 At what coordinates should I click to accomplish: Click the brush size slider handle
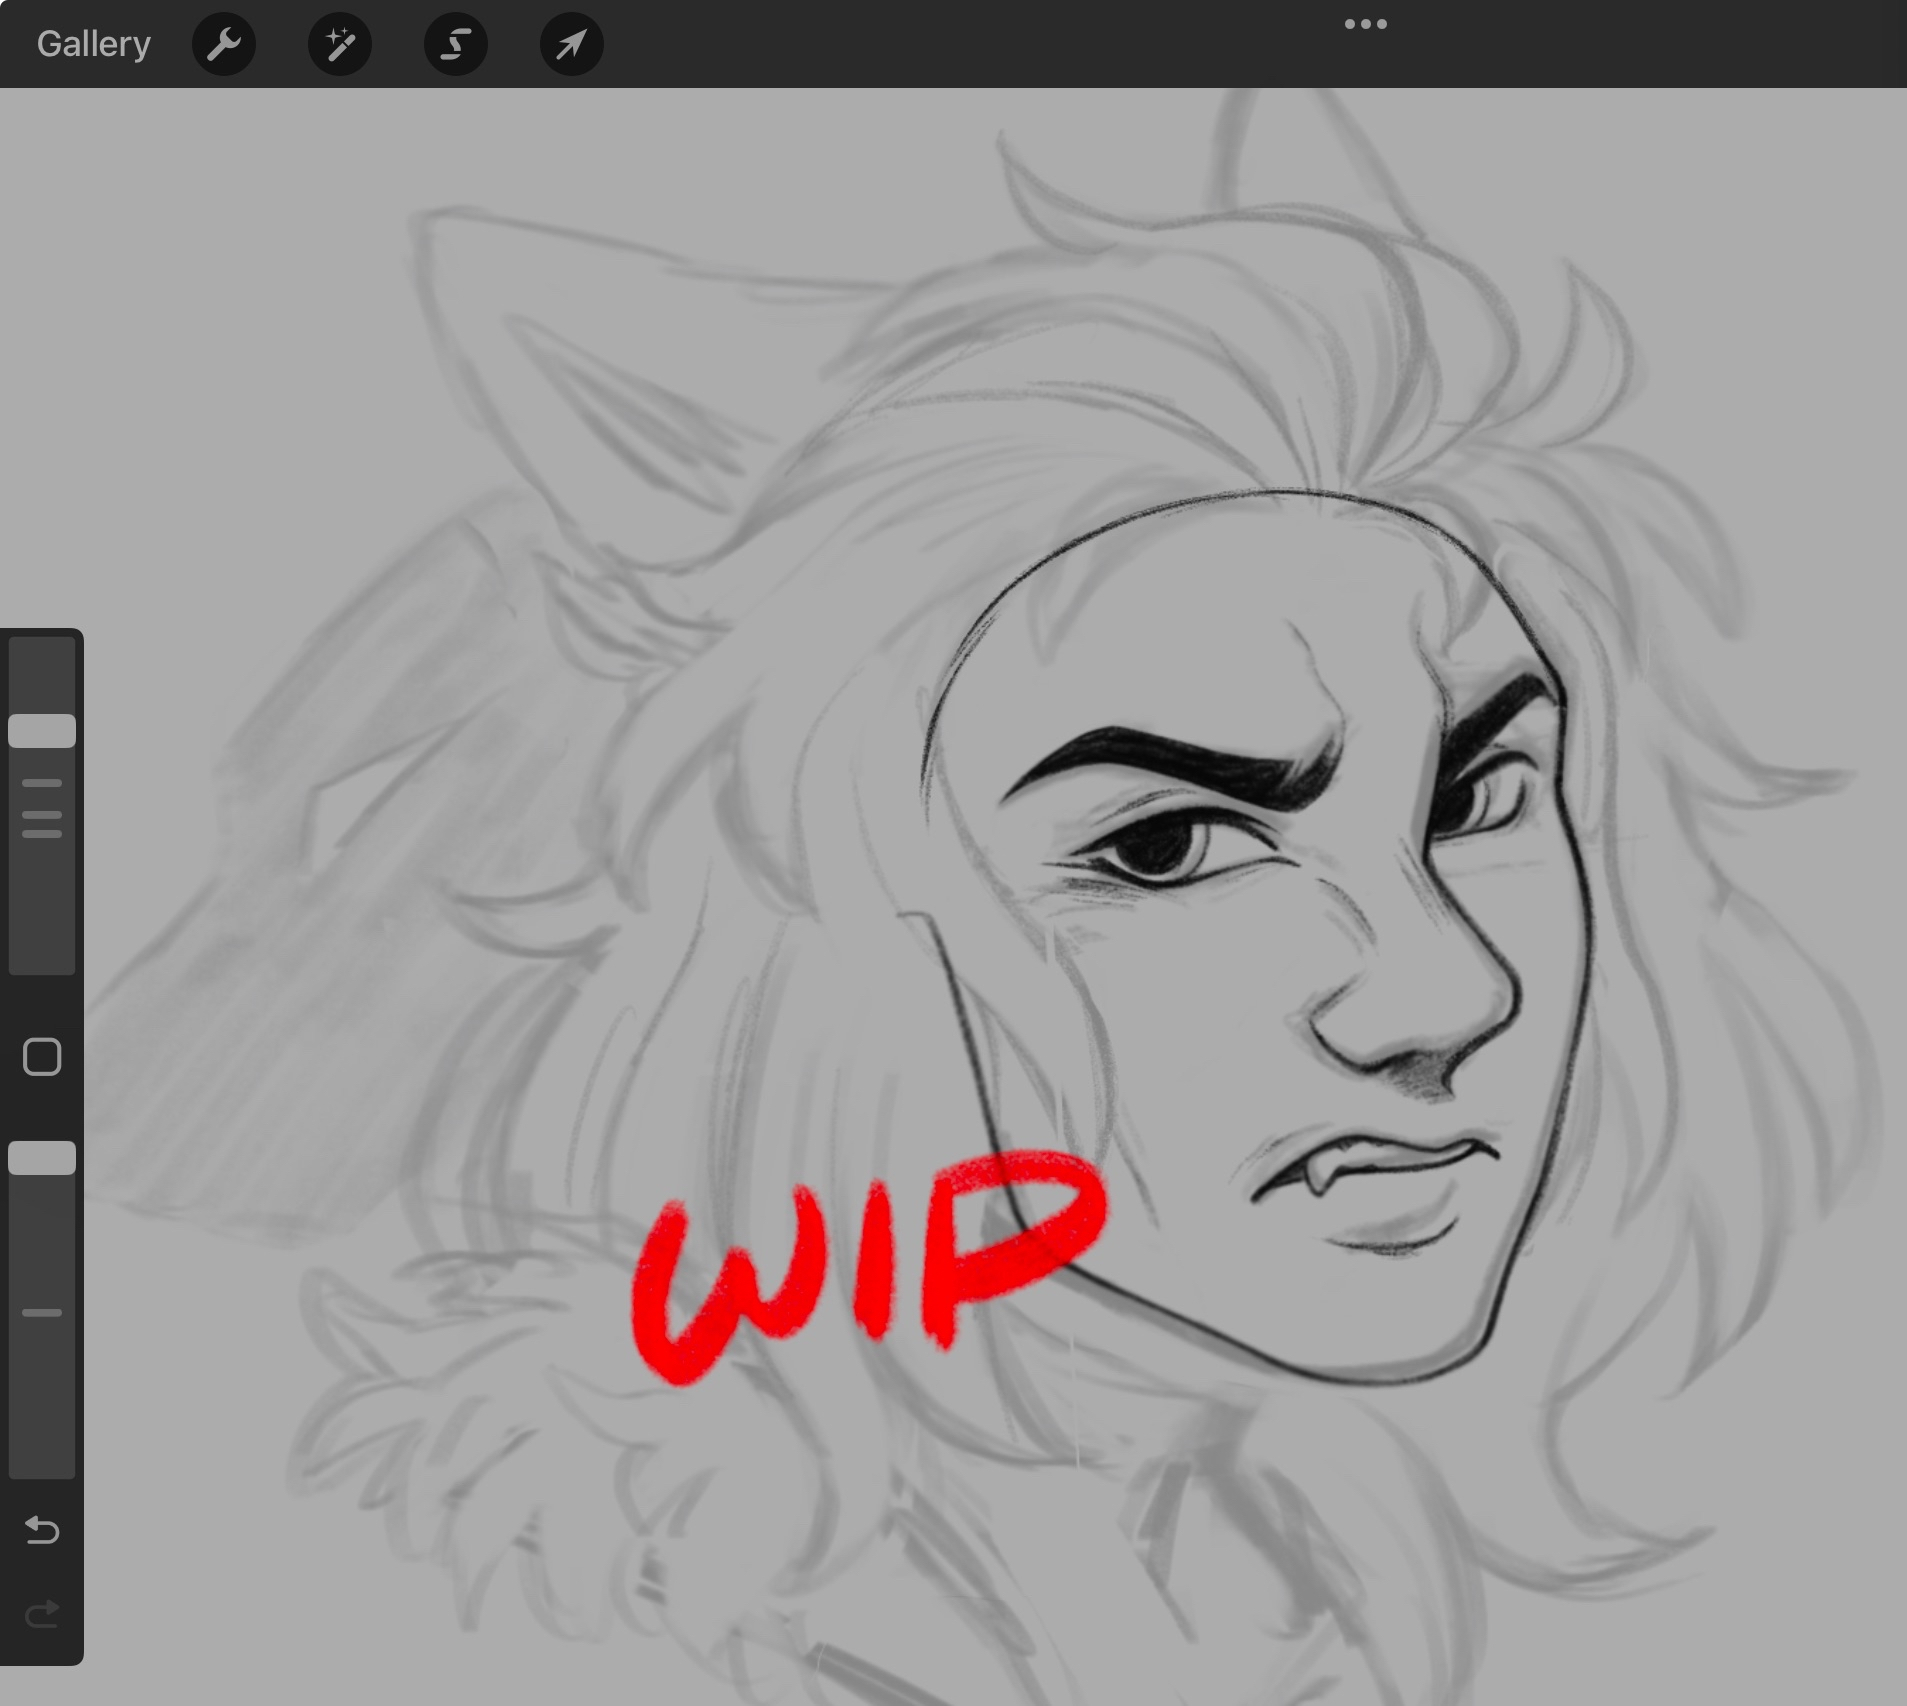click(x=42, y=731)
